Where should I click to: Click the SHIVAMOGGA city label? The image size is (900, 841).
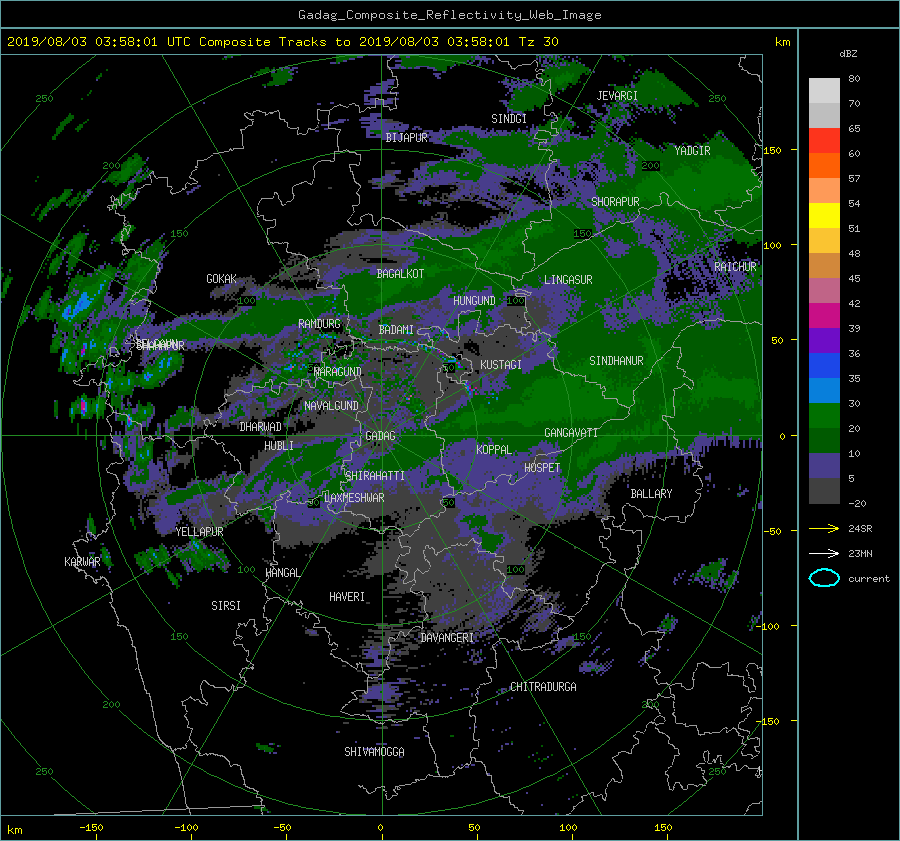click(x=374, y=751)
